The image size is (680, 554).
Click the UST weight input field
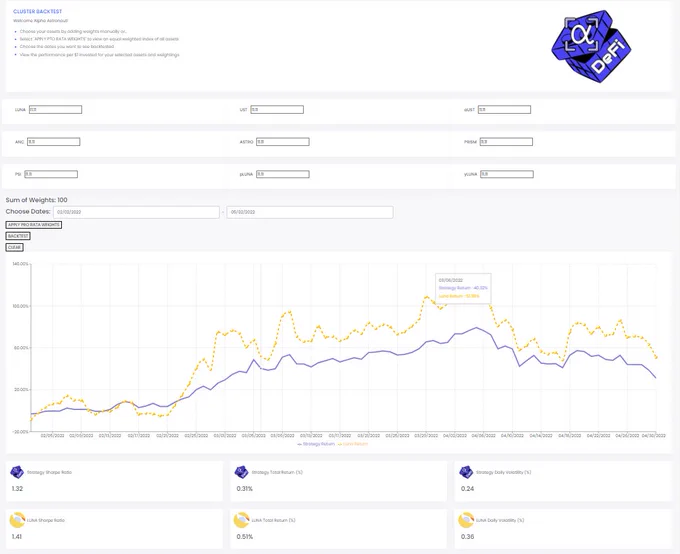[x=277, y=110]
